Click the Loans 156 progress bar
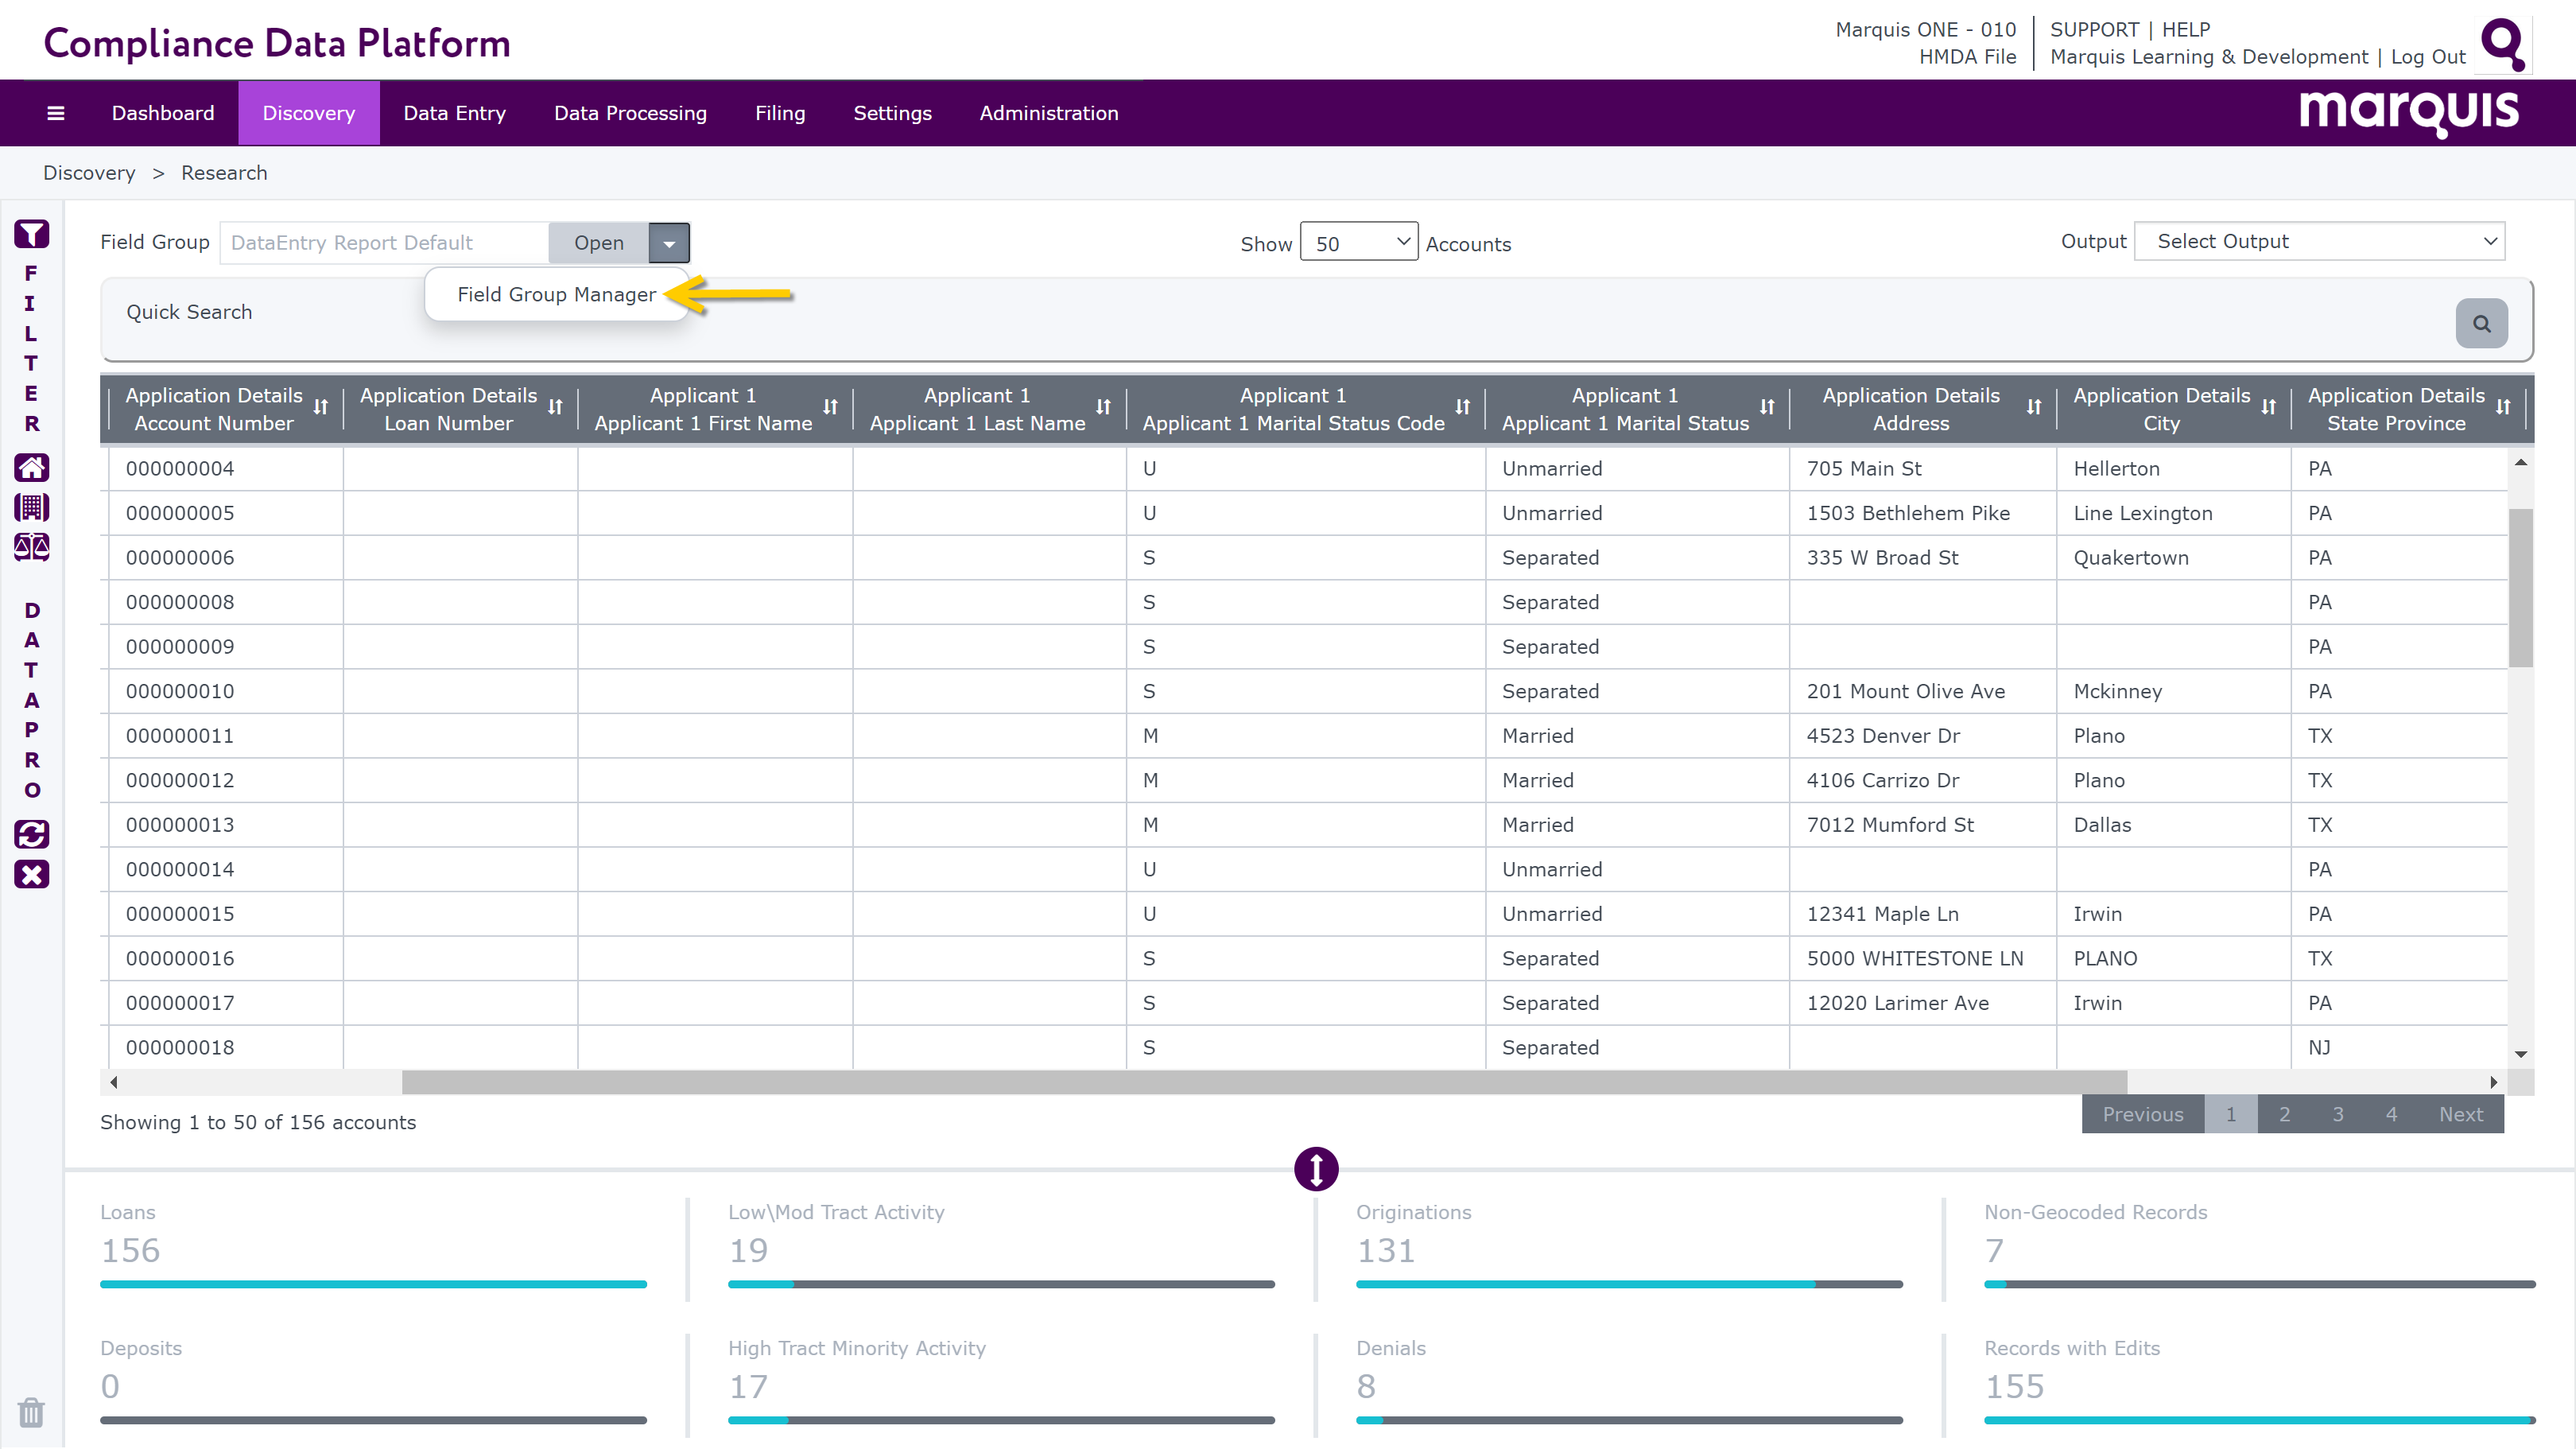 click(x=373, y=1284)
